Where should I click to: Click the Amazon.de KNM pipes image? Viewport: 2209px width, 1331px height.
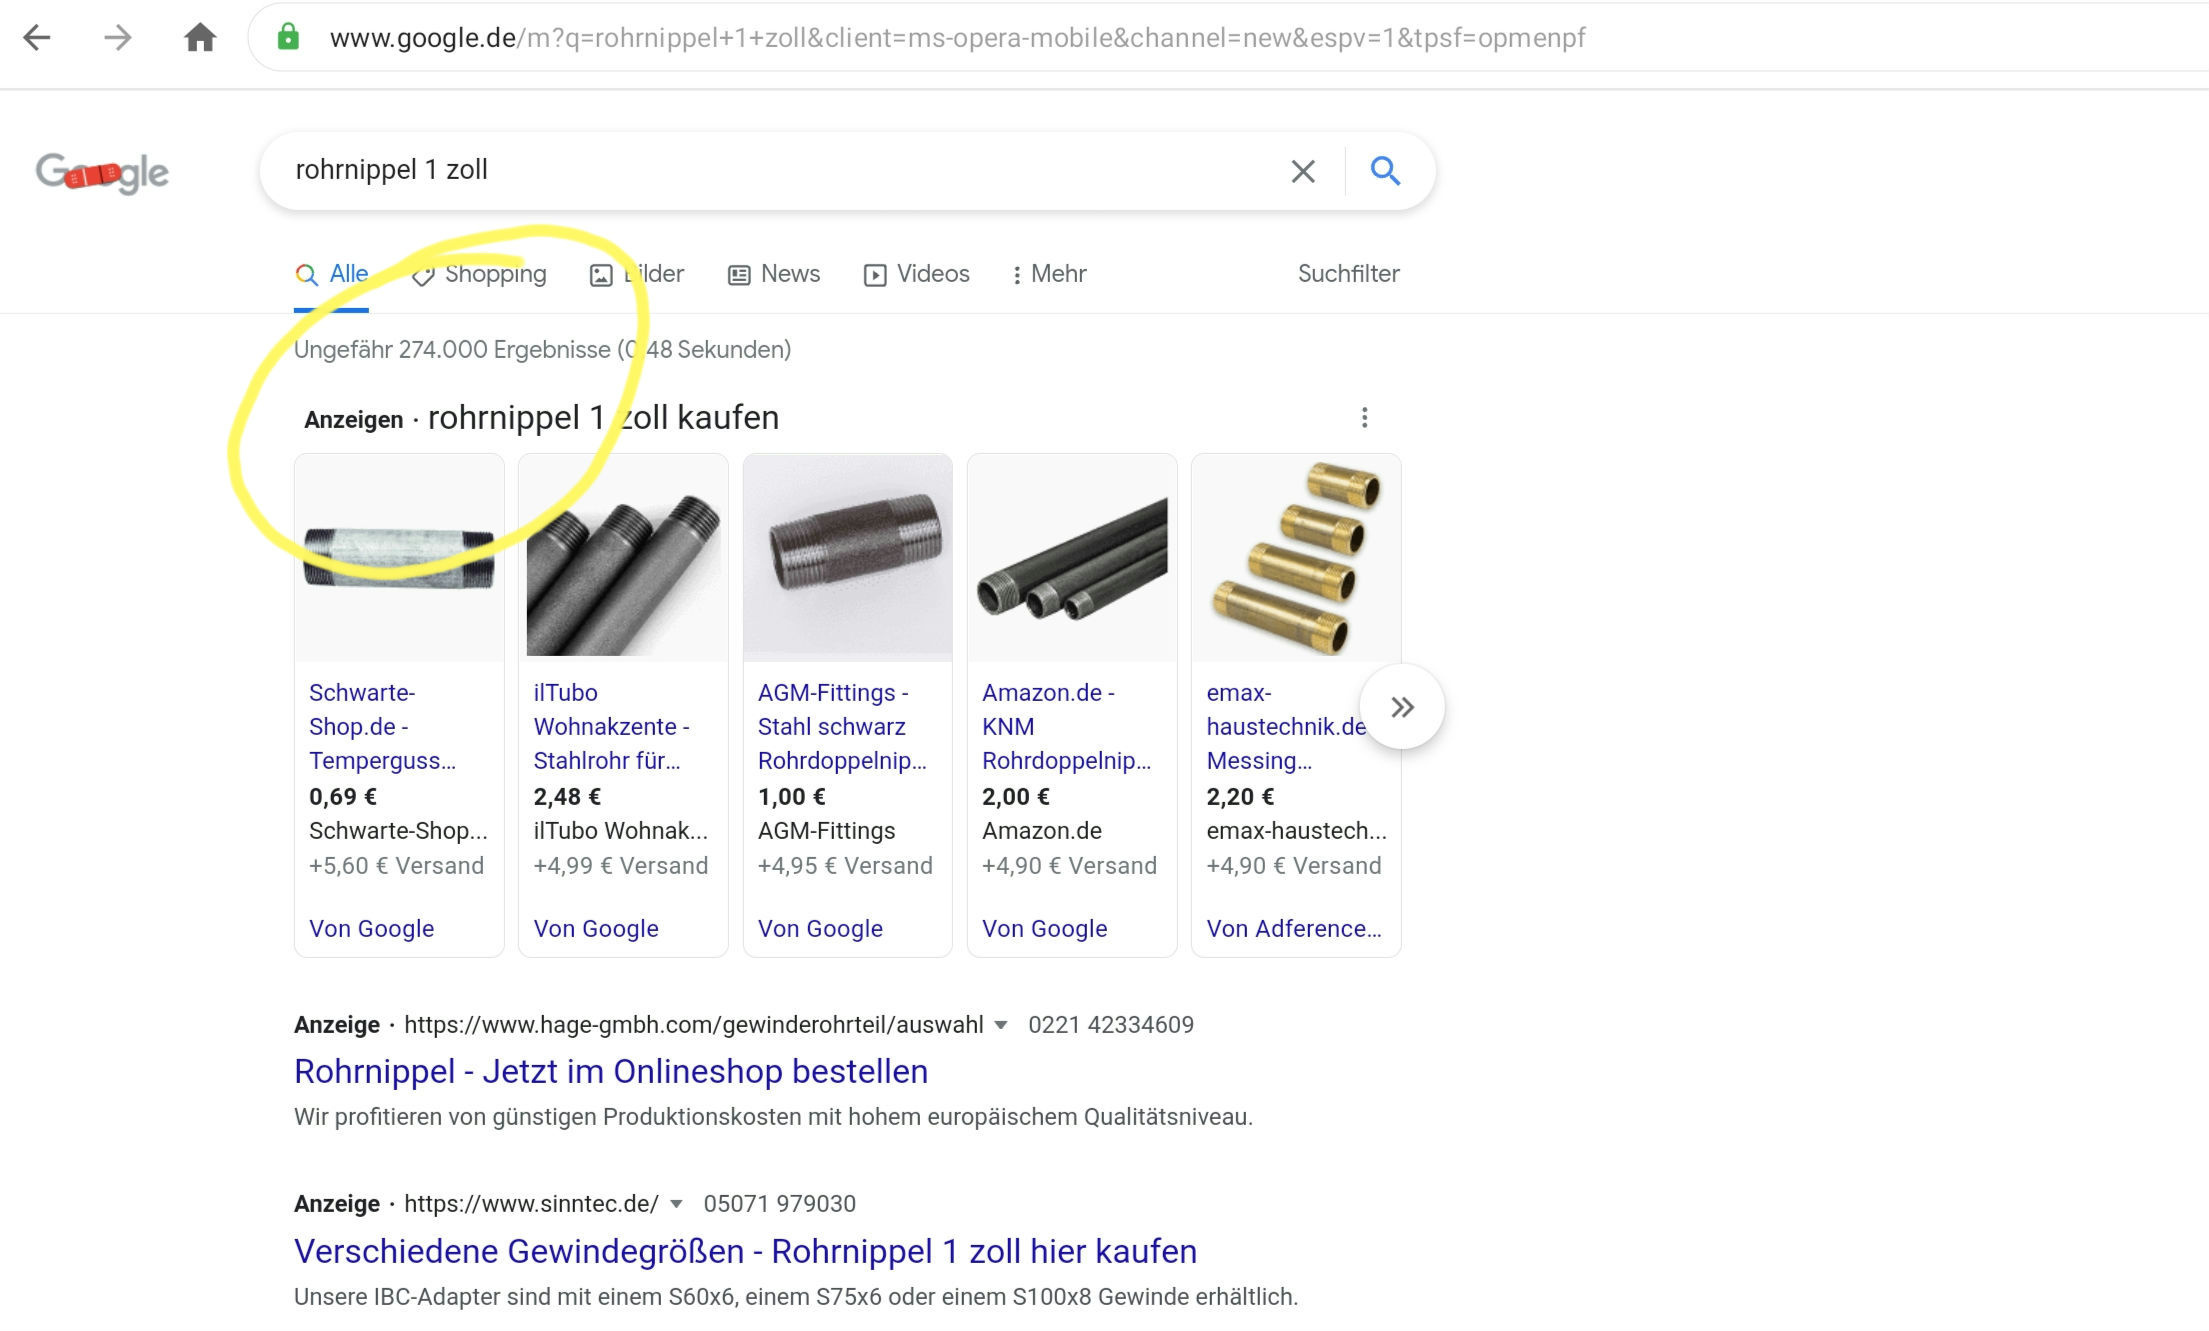click(1072, 558)
